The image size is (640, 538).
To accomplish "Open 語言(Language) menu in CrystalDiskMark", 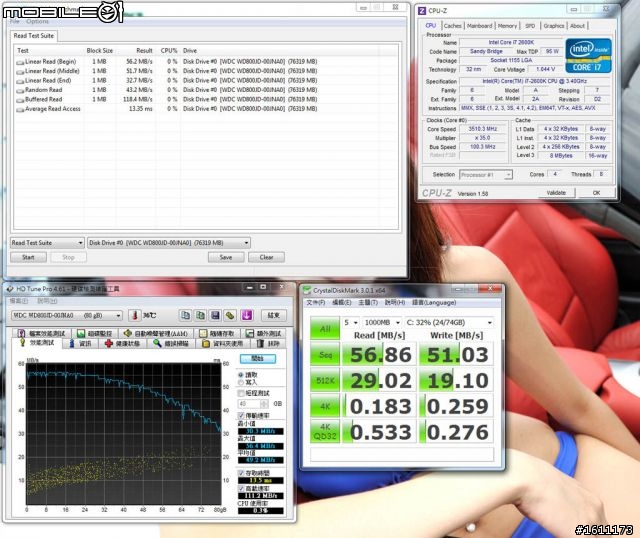I will click(x=434, y=302).
